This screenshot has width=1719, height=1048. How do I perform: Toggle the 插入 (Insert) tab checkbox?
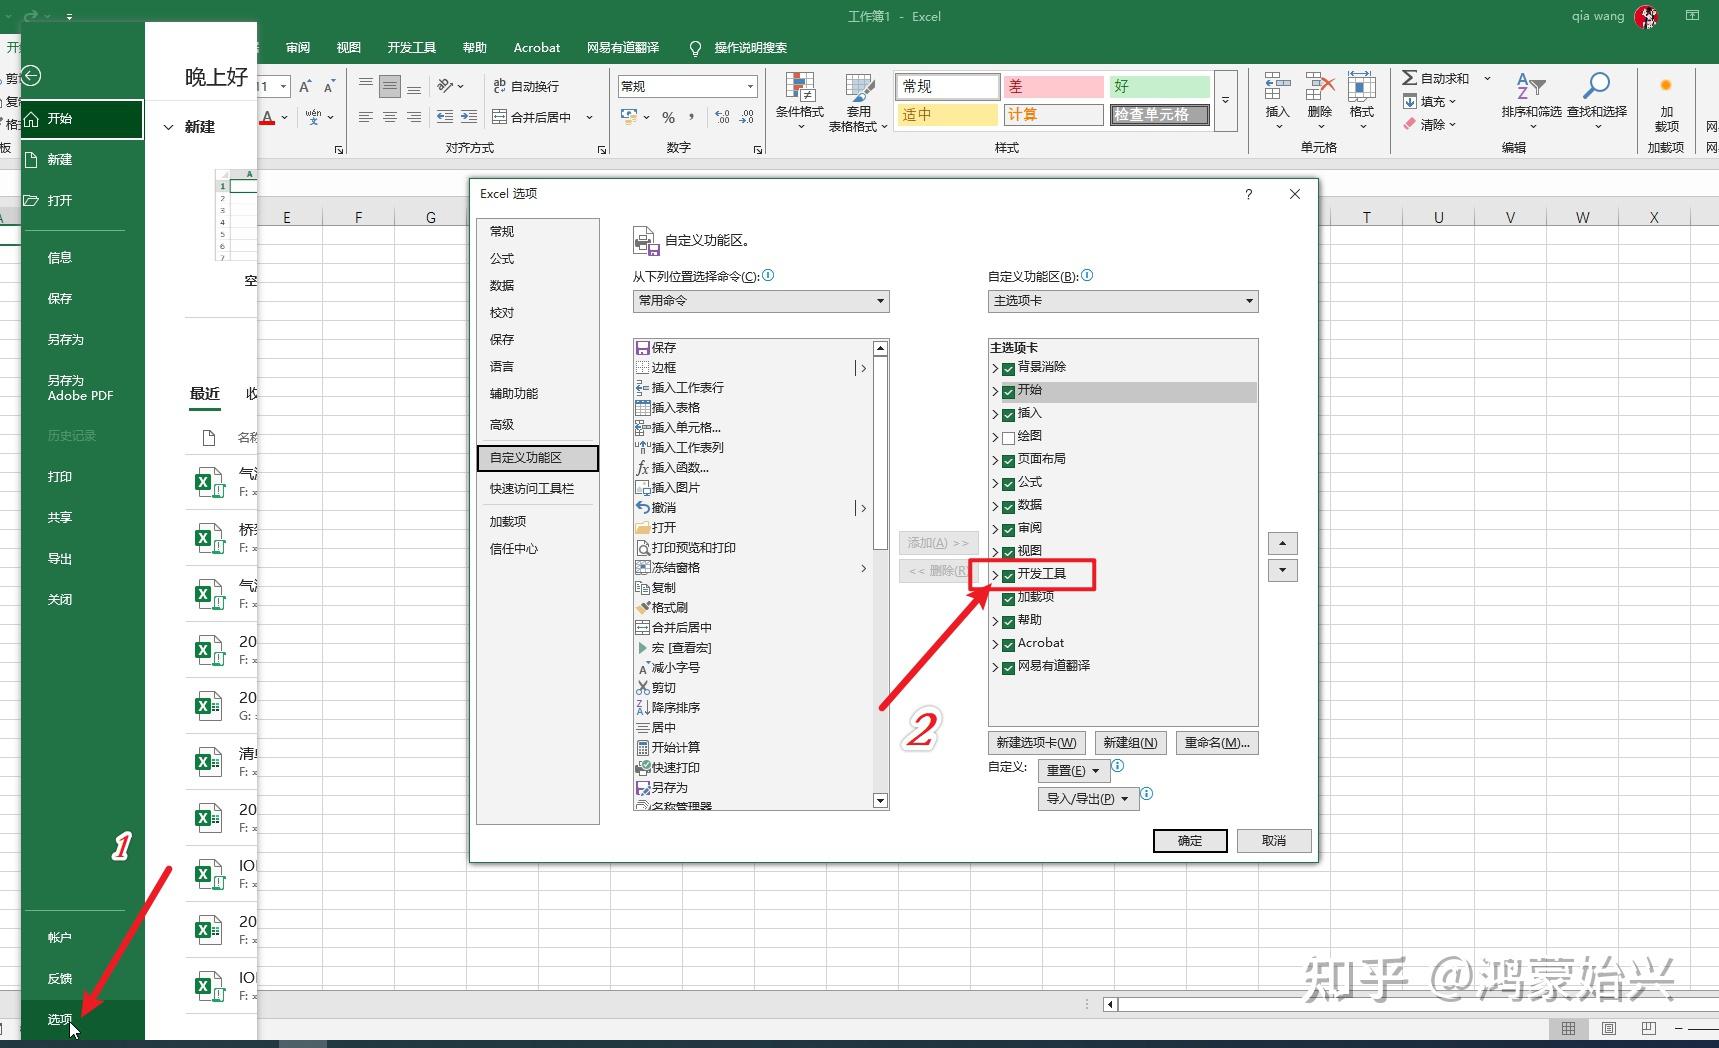click(x=1009, y=414)
